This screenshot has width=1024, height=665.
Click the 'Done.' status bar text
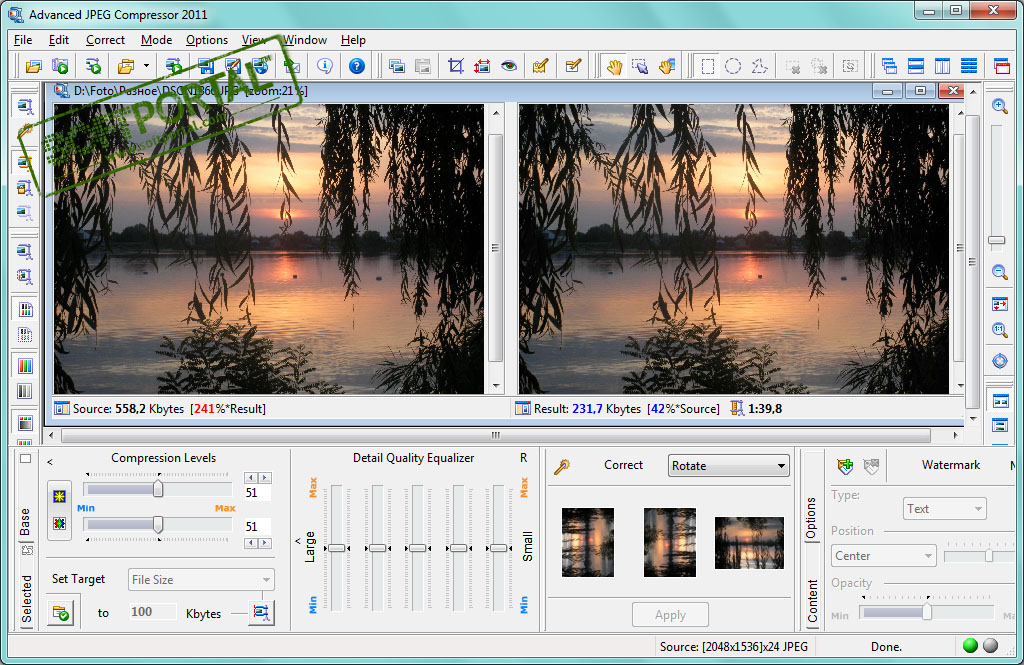tap(886, 647)
